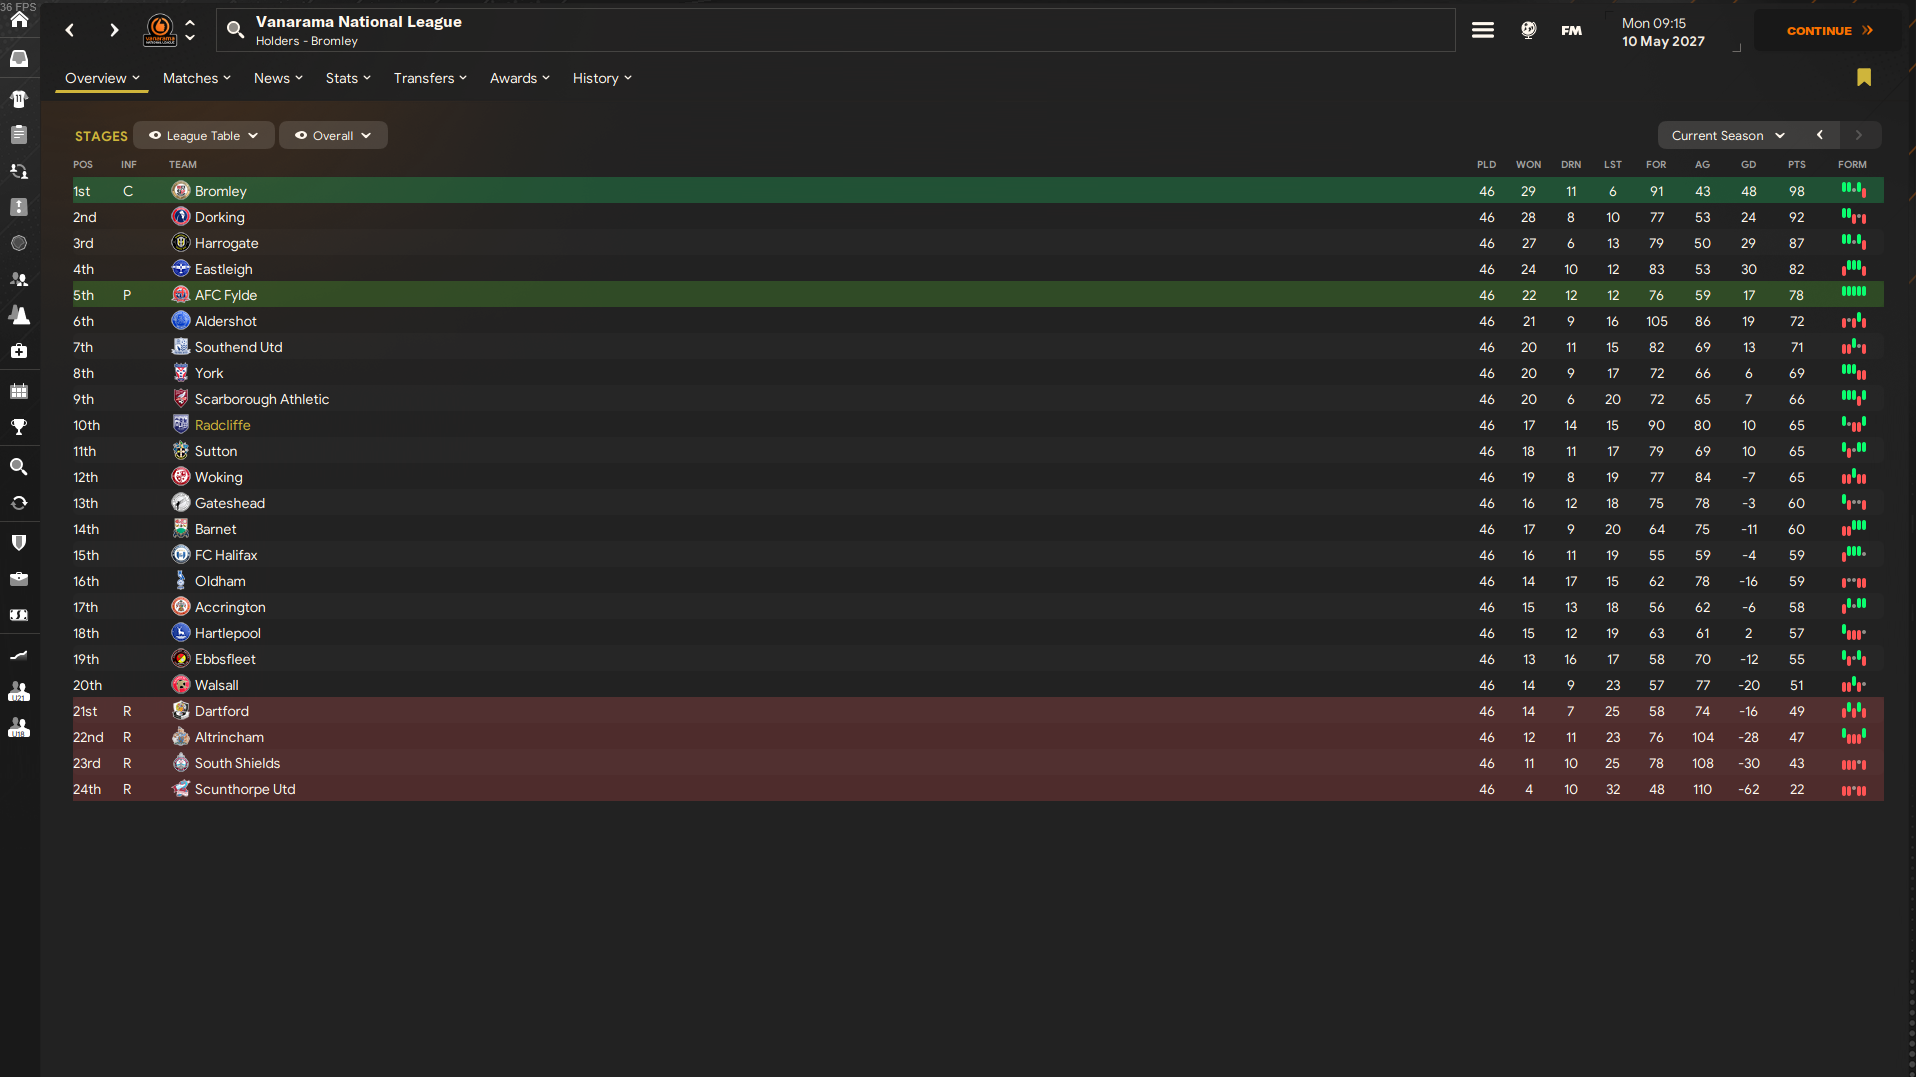Open the Competitions trophy icon
Image resolution: width=1916 pixels, height=1077 pixels.
(x=19, y=427)
